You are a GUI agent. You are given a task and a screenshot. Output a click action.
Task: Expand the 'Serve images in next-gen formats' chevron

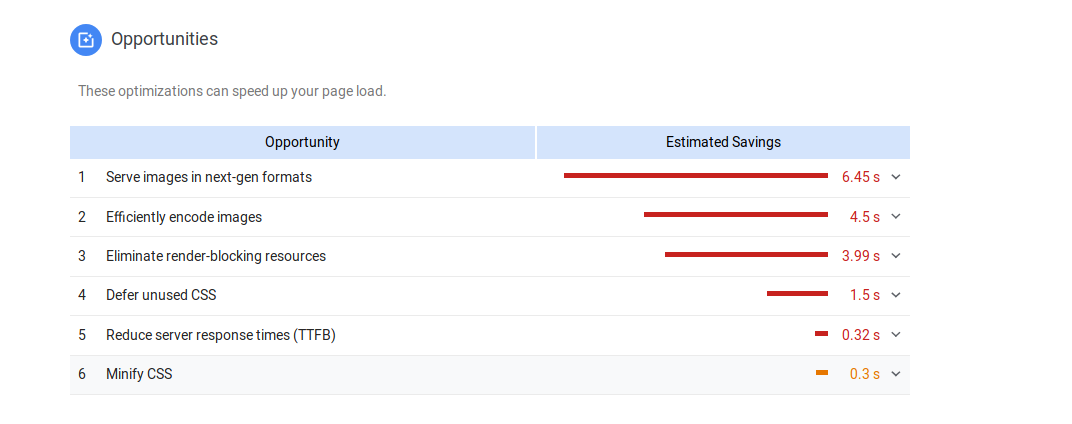896,177
